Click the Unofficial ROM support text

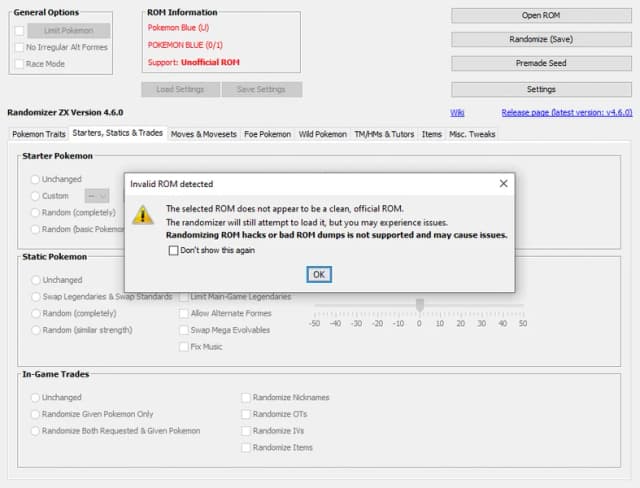coord(210,62)
